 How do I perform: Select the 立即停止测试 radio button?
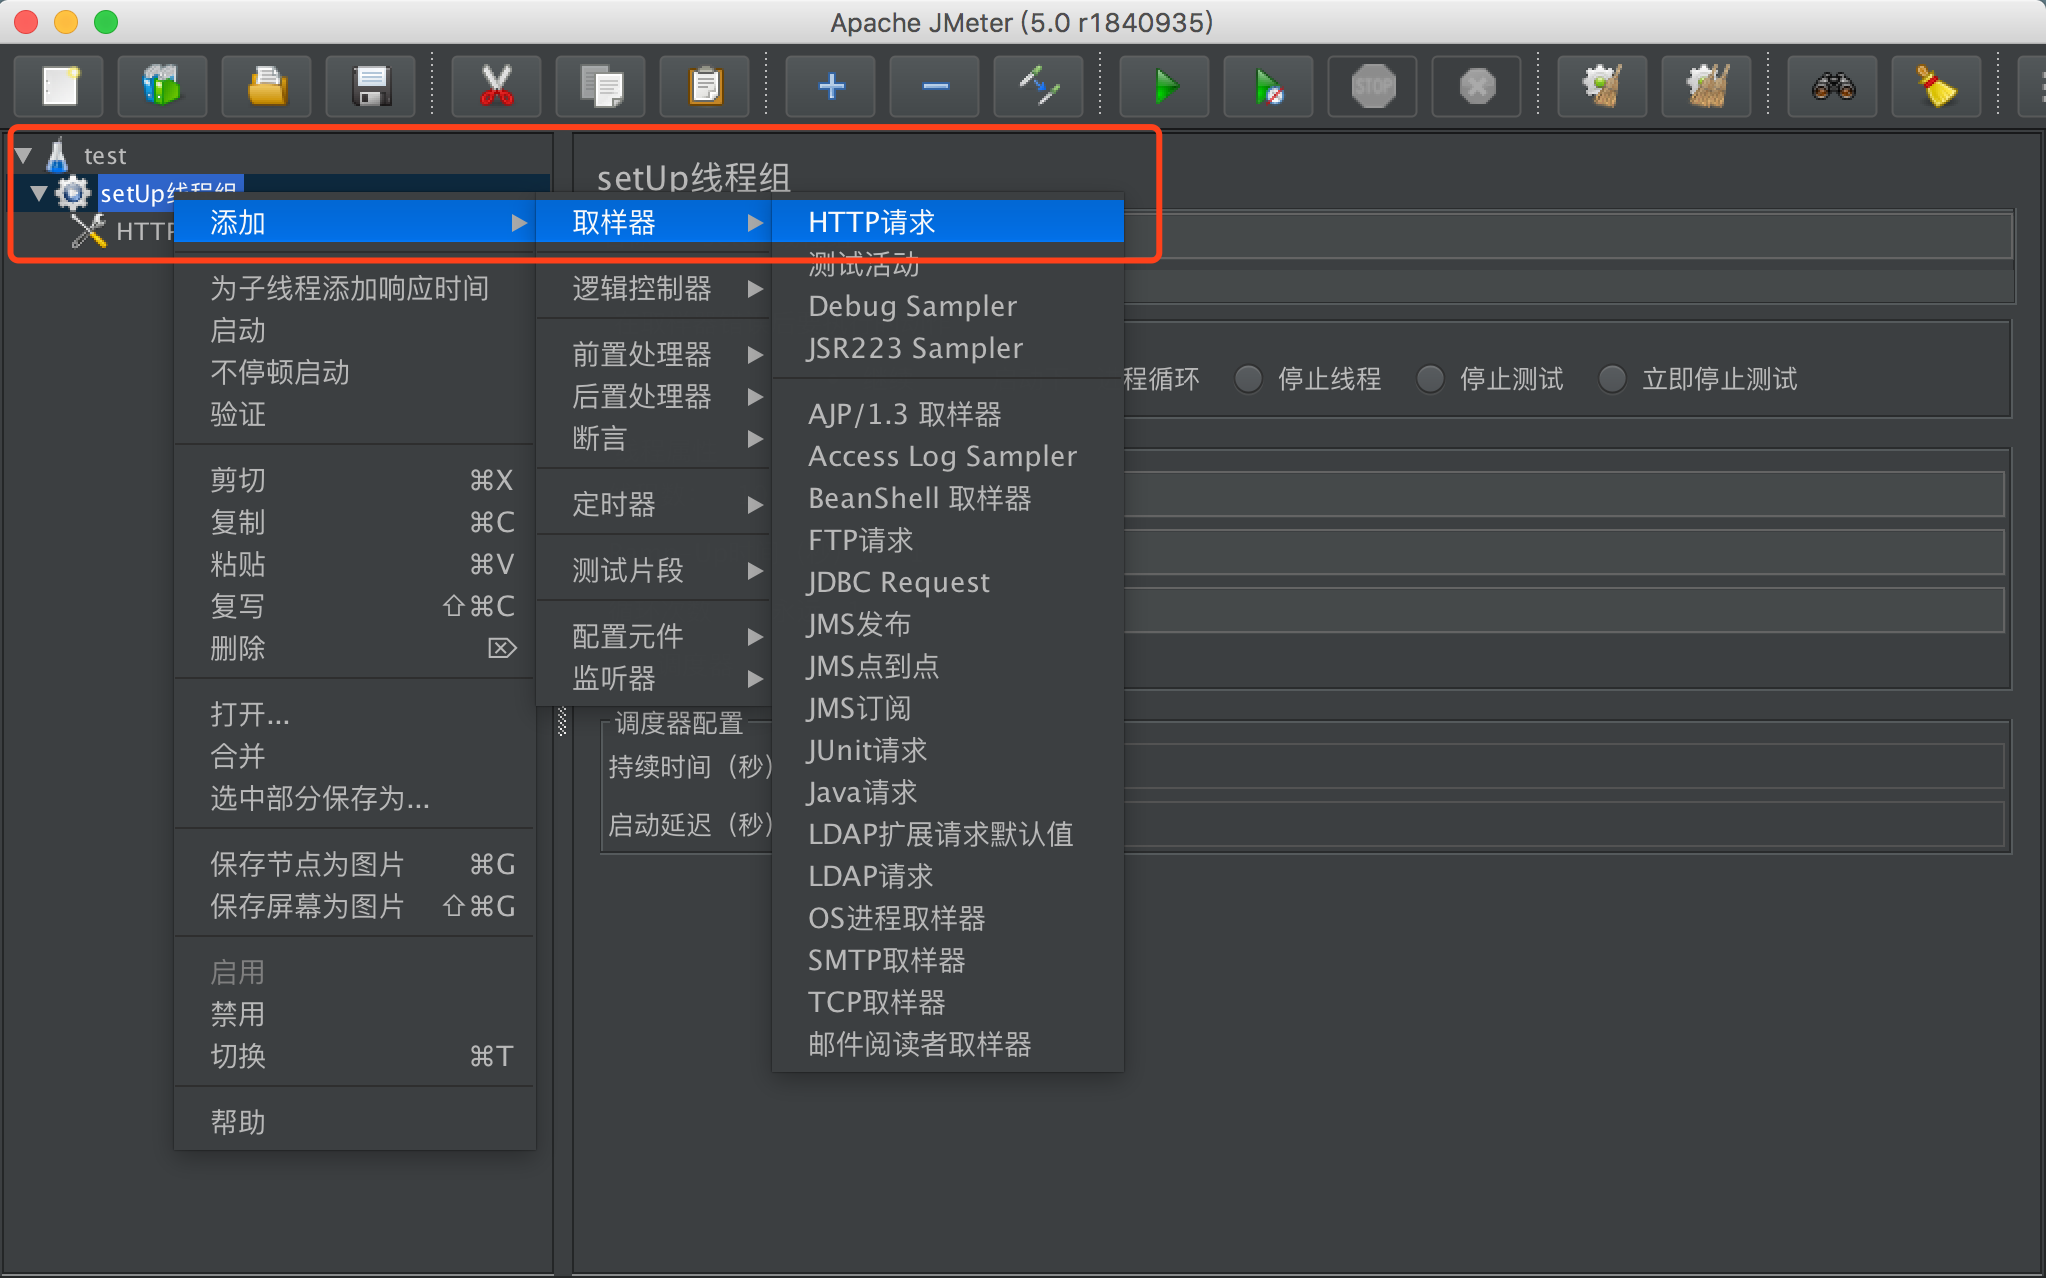[x=1612, y=379]
